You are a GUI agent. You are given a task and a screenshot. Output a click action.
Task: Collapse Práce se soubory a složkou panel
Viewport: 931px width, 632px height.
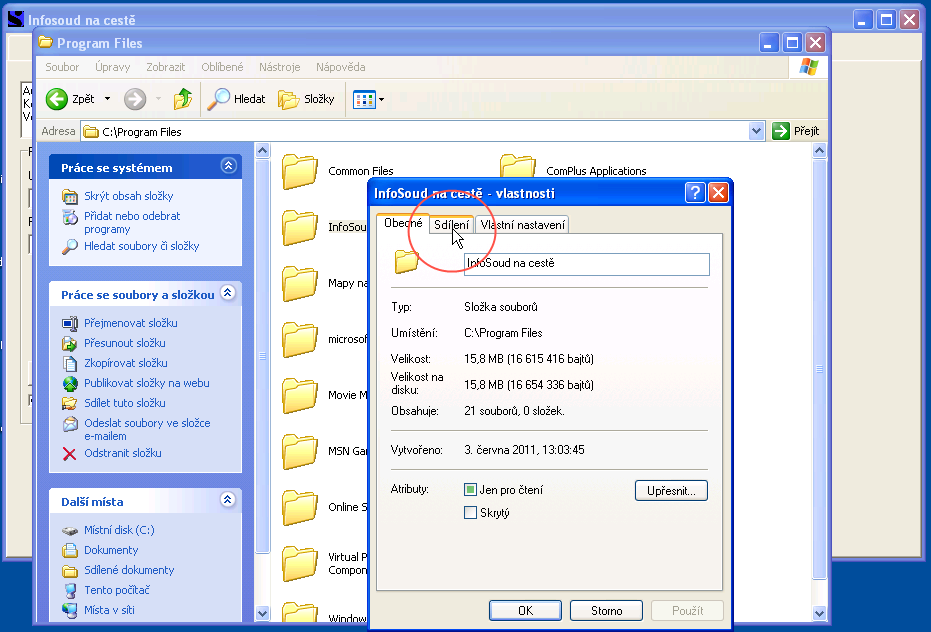click(x=228, y=293)
